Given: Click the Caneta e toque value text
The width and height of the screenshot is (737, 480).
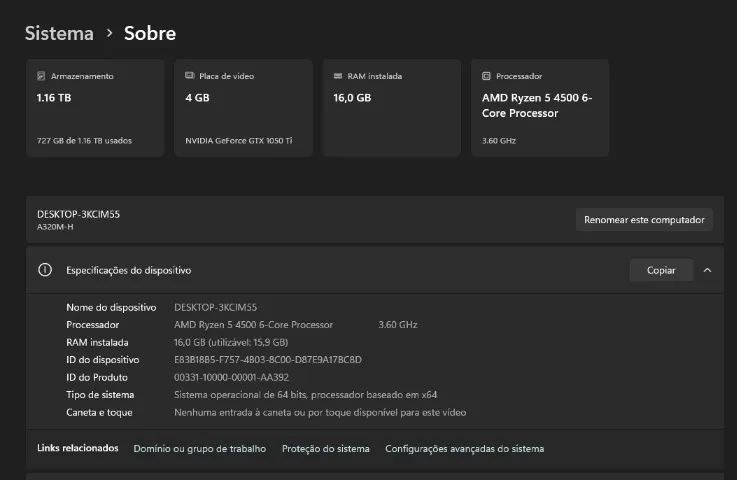Looking at the screenshot, I should (x=320, y=412).
